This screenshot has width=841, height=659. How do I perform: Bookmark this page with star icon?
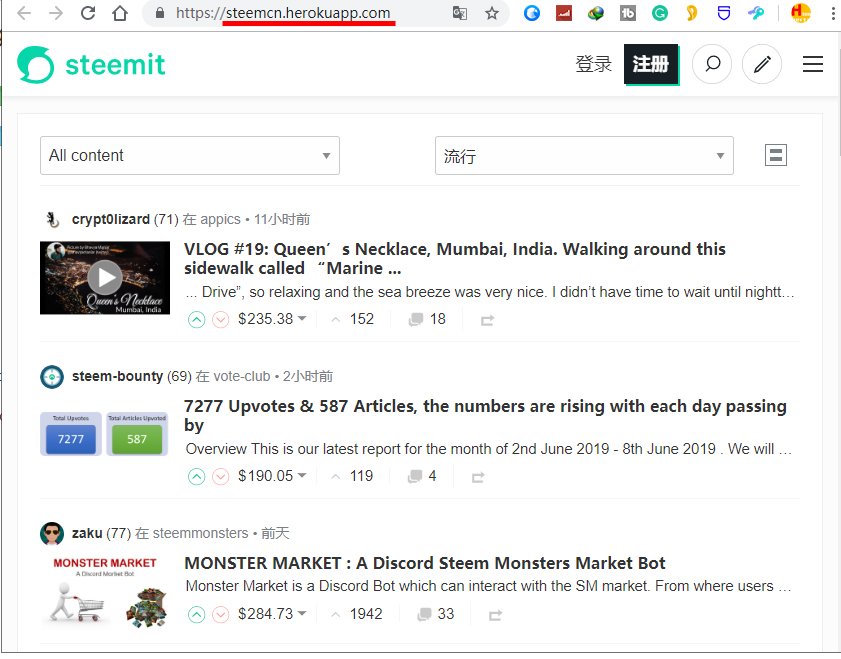(x=492, y=13)
